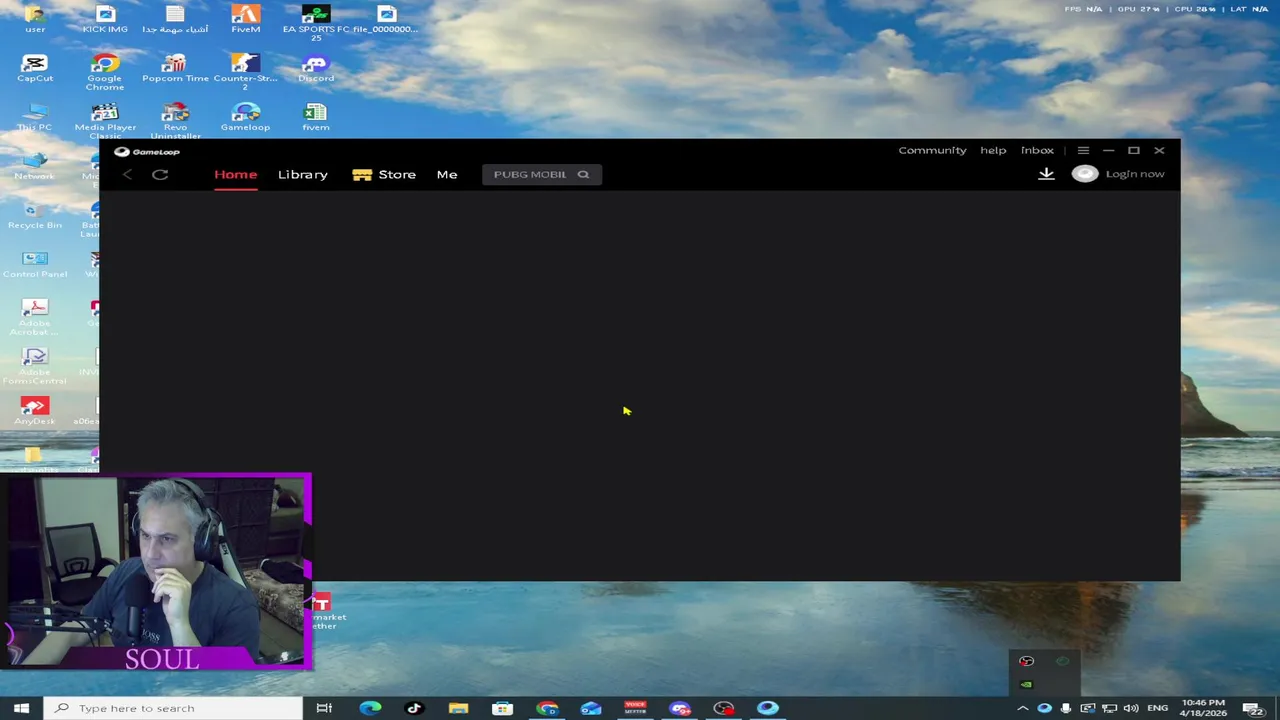The image size is (1280, 720).
Task: Click the profile avatar beside Login now
Action: click(x=1085, y=174)
